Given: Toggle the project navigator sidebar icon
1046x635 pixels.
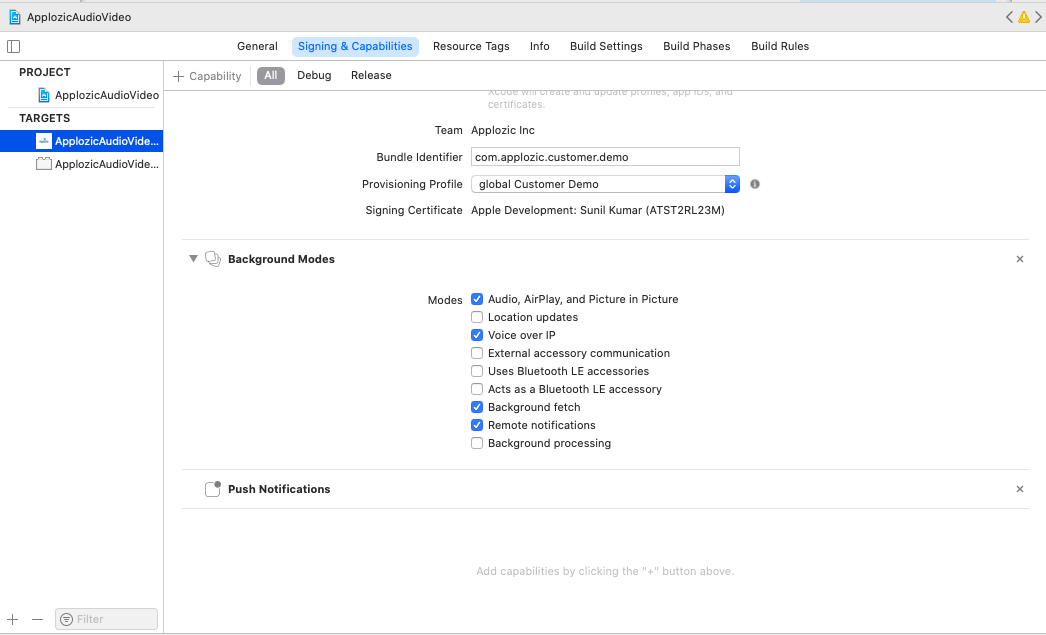Looking at the screenshot, I should [13, 46].
